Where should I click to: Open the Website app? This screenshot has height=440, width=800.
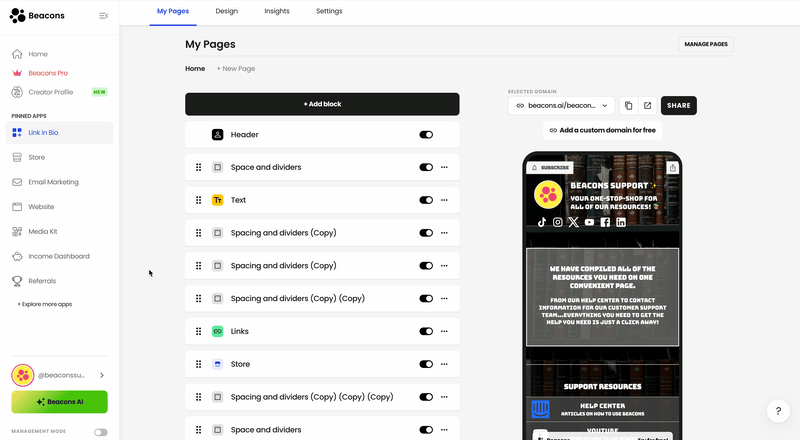41,207
